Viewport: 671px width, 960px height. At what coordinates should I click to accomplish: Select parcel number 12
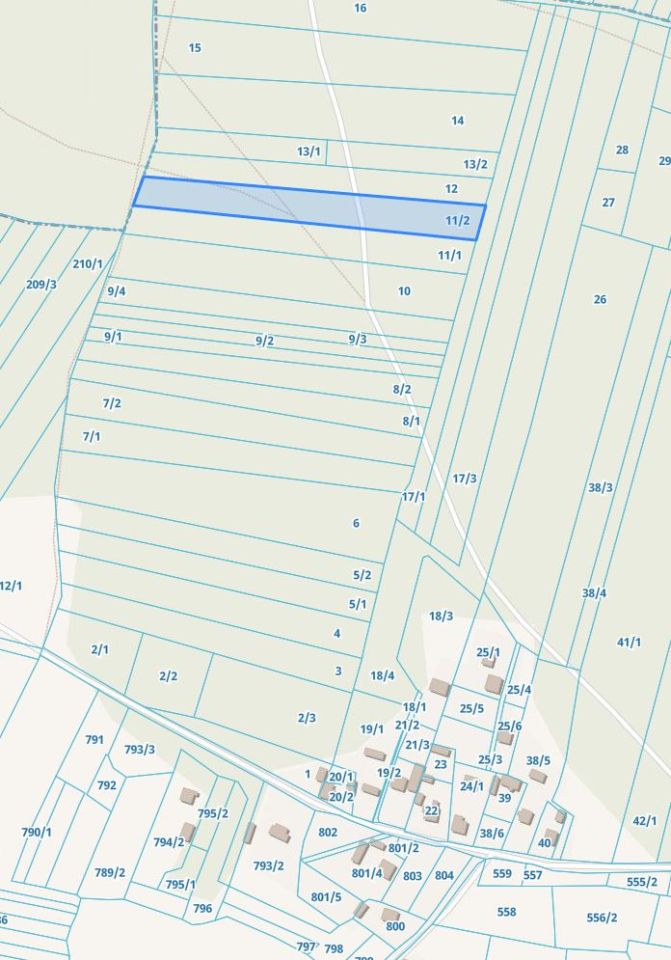451,189
